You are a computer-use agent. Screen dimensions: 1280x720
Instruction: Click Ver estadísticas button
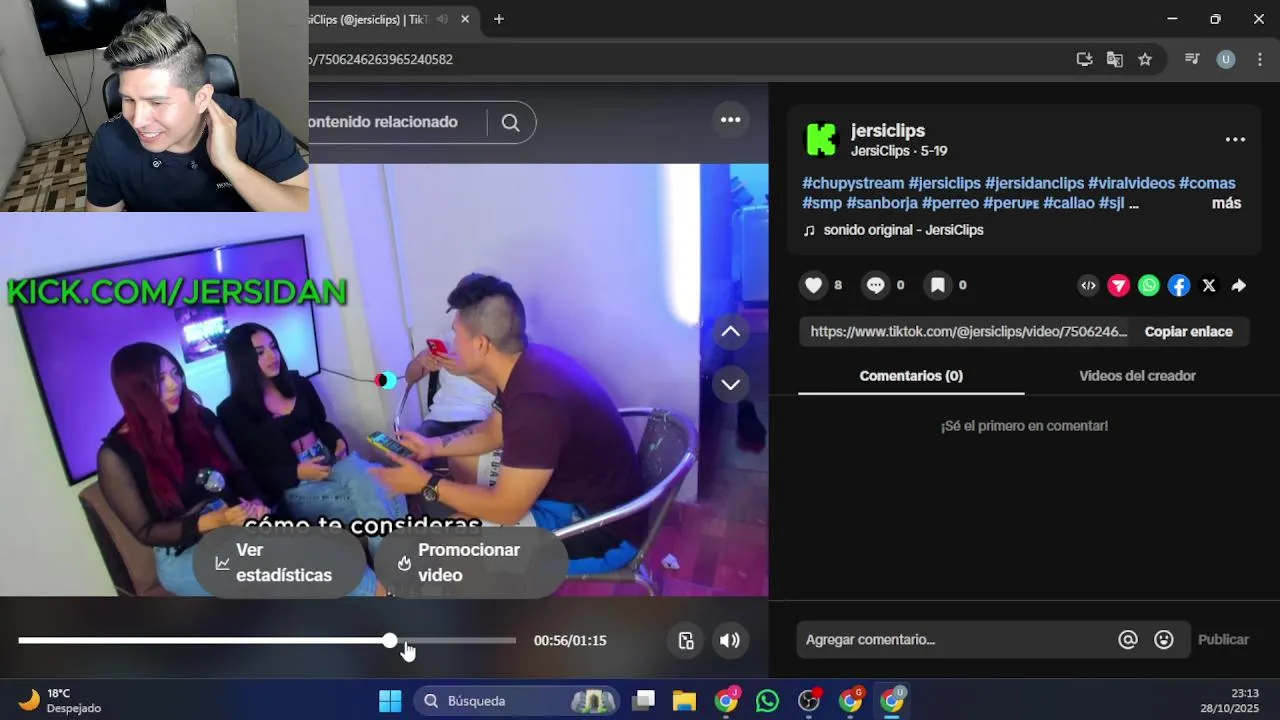pyautogui.click(x=278, y=563)
